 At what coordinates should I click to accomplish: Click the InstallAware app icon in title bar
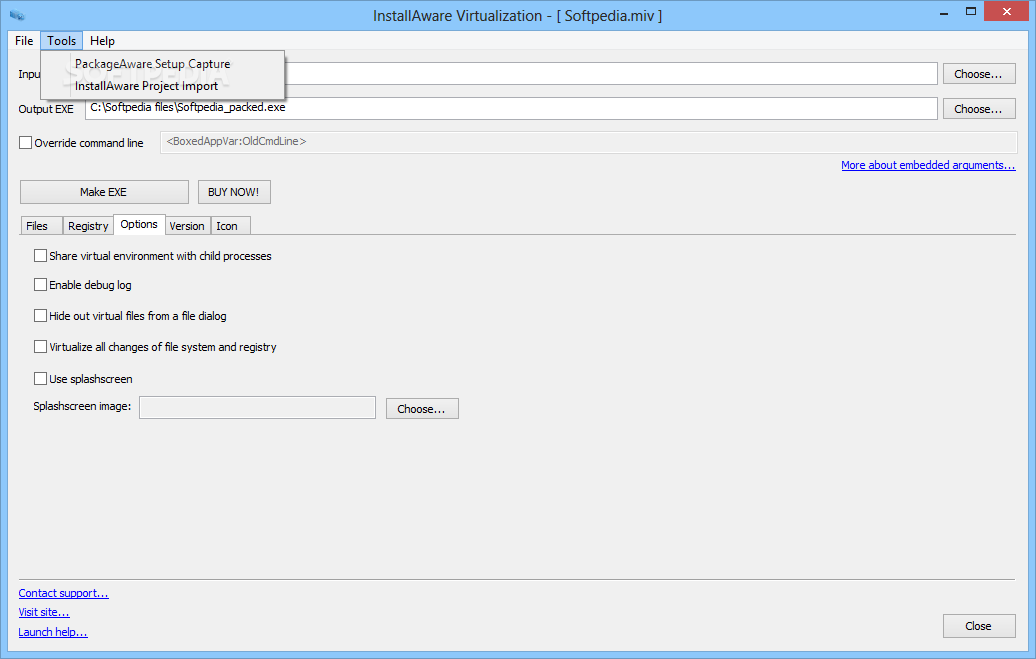[17, 15]
